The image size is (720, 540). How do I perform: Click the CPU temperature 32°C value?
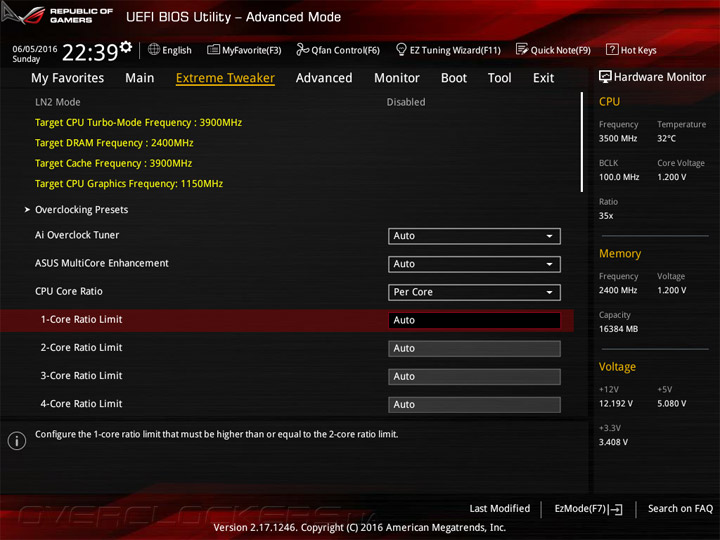coord(666,138)
